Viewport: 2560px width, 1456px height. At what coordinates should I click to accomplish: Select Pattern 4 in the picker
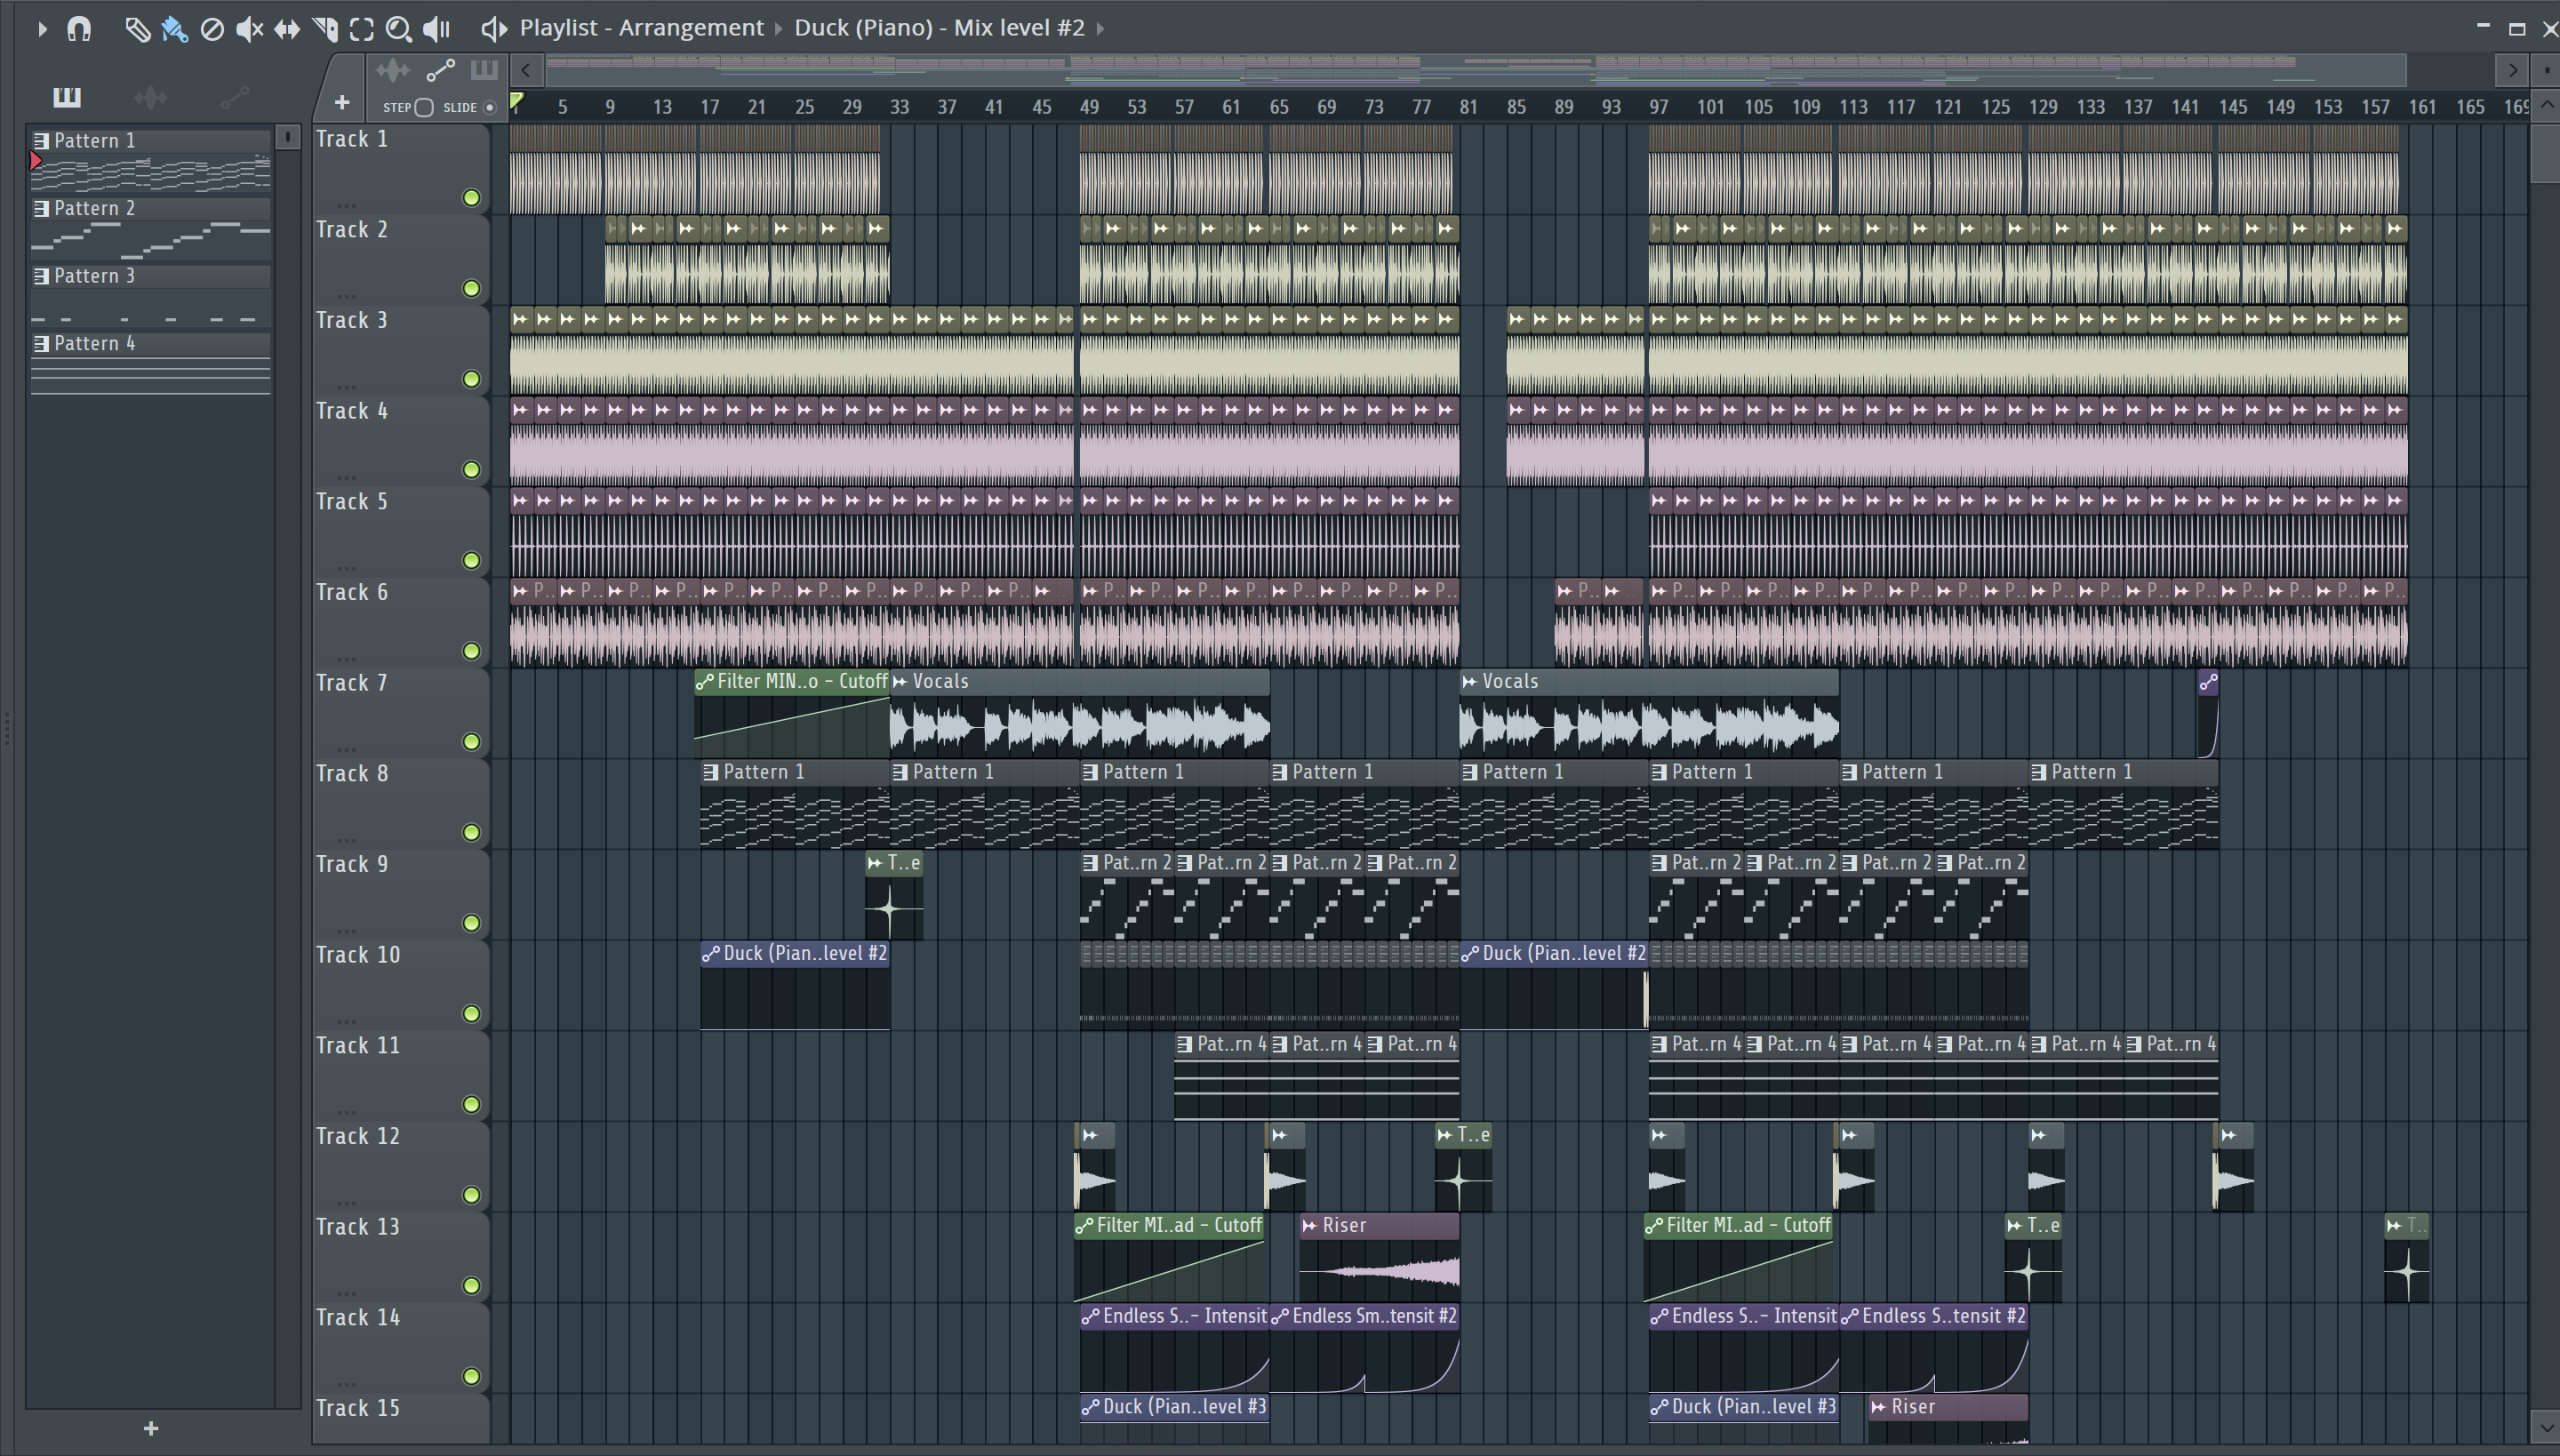click(x=150, y=364)
